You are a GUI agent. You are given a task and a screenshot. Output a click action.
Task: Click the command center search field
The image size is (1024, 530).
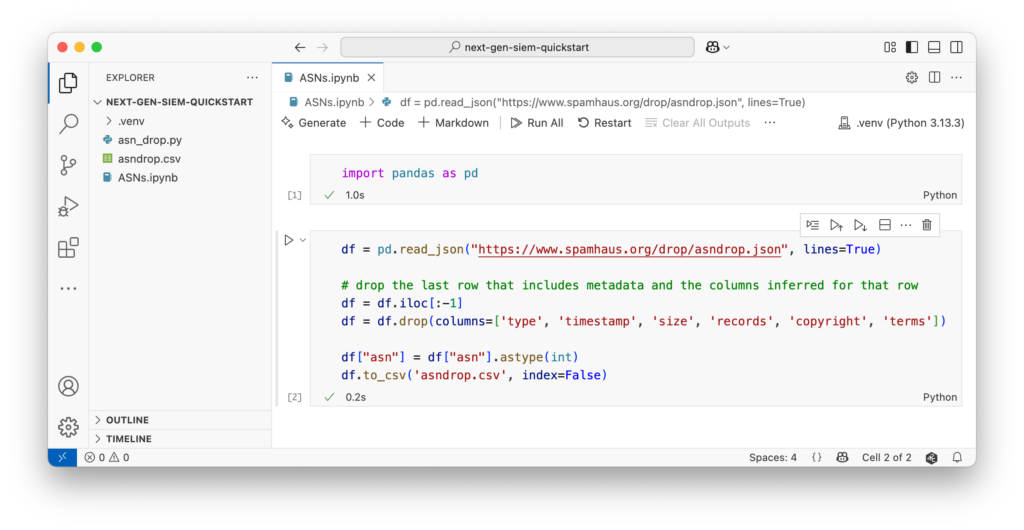coord(517,47)
